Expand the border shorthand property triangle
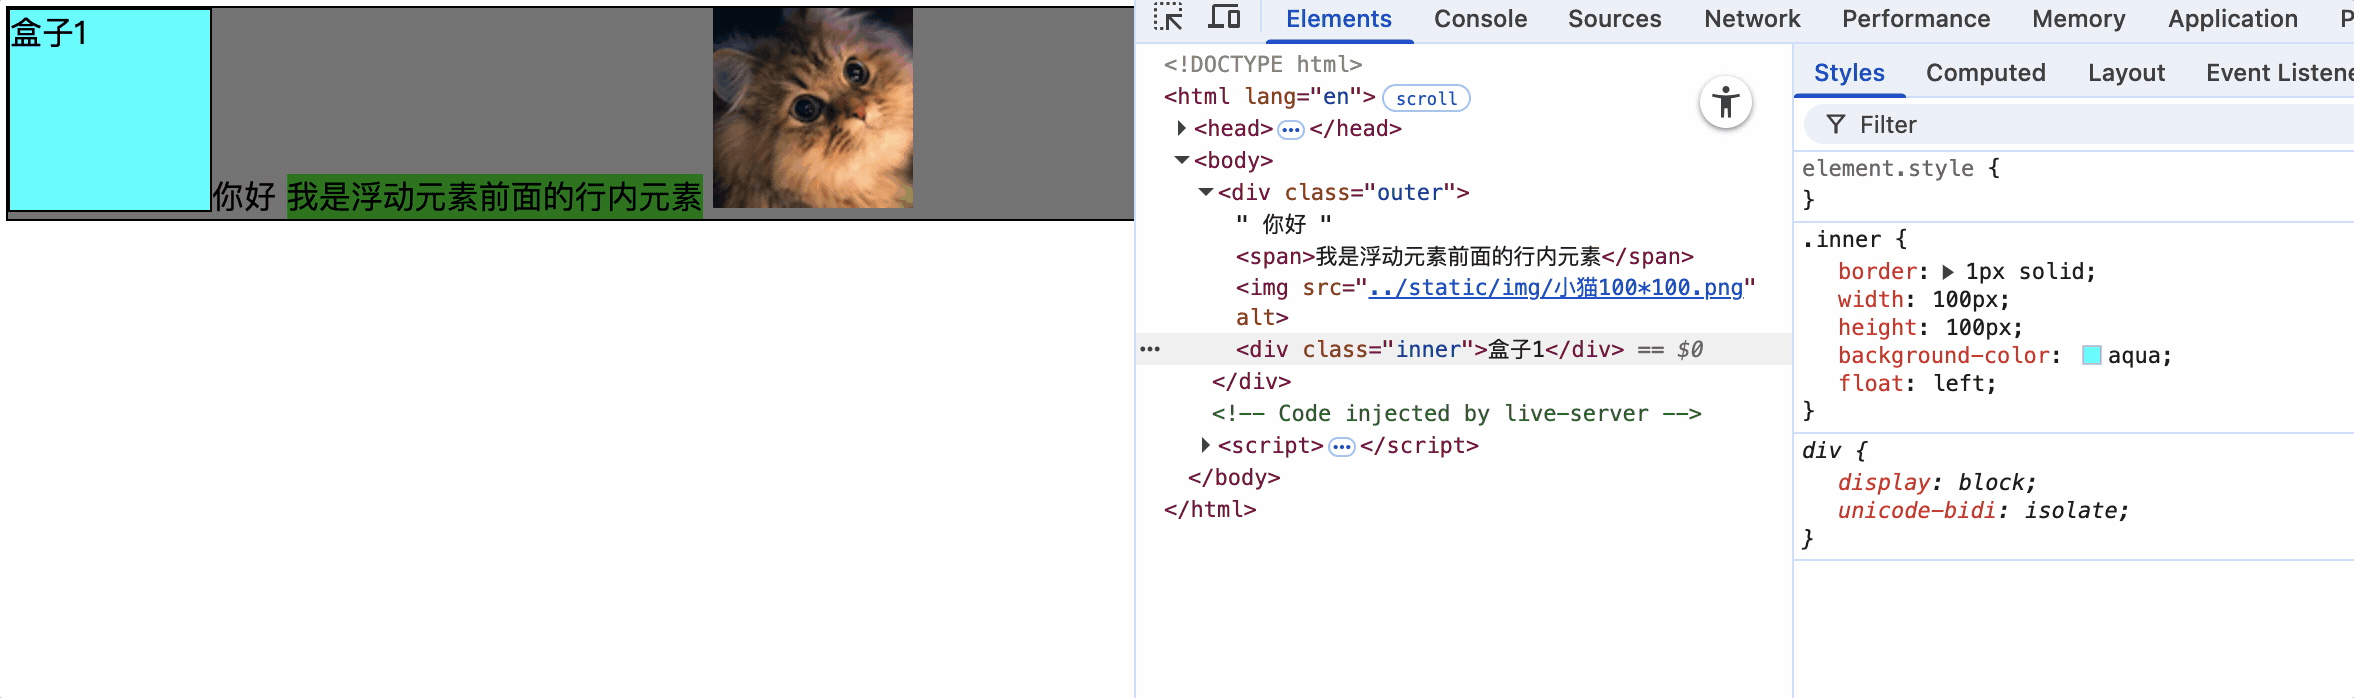Screen dimensions: 2354x698 (1947, 272)
